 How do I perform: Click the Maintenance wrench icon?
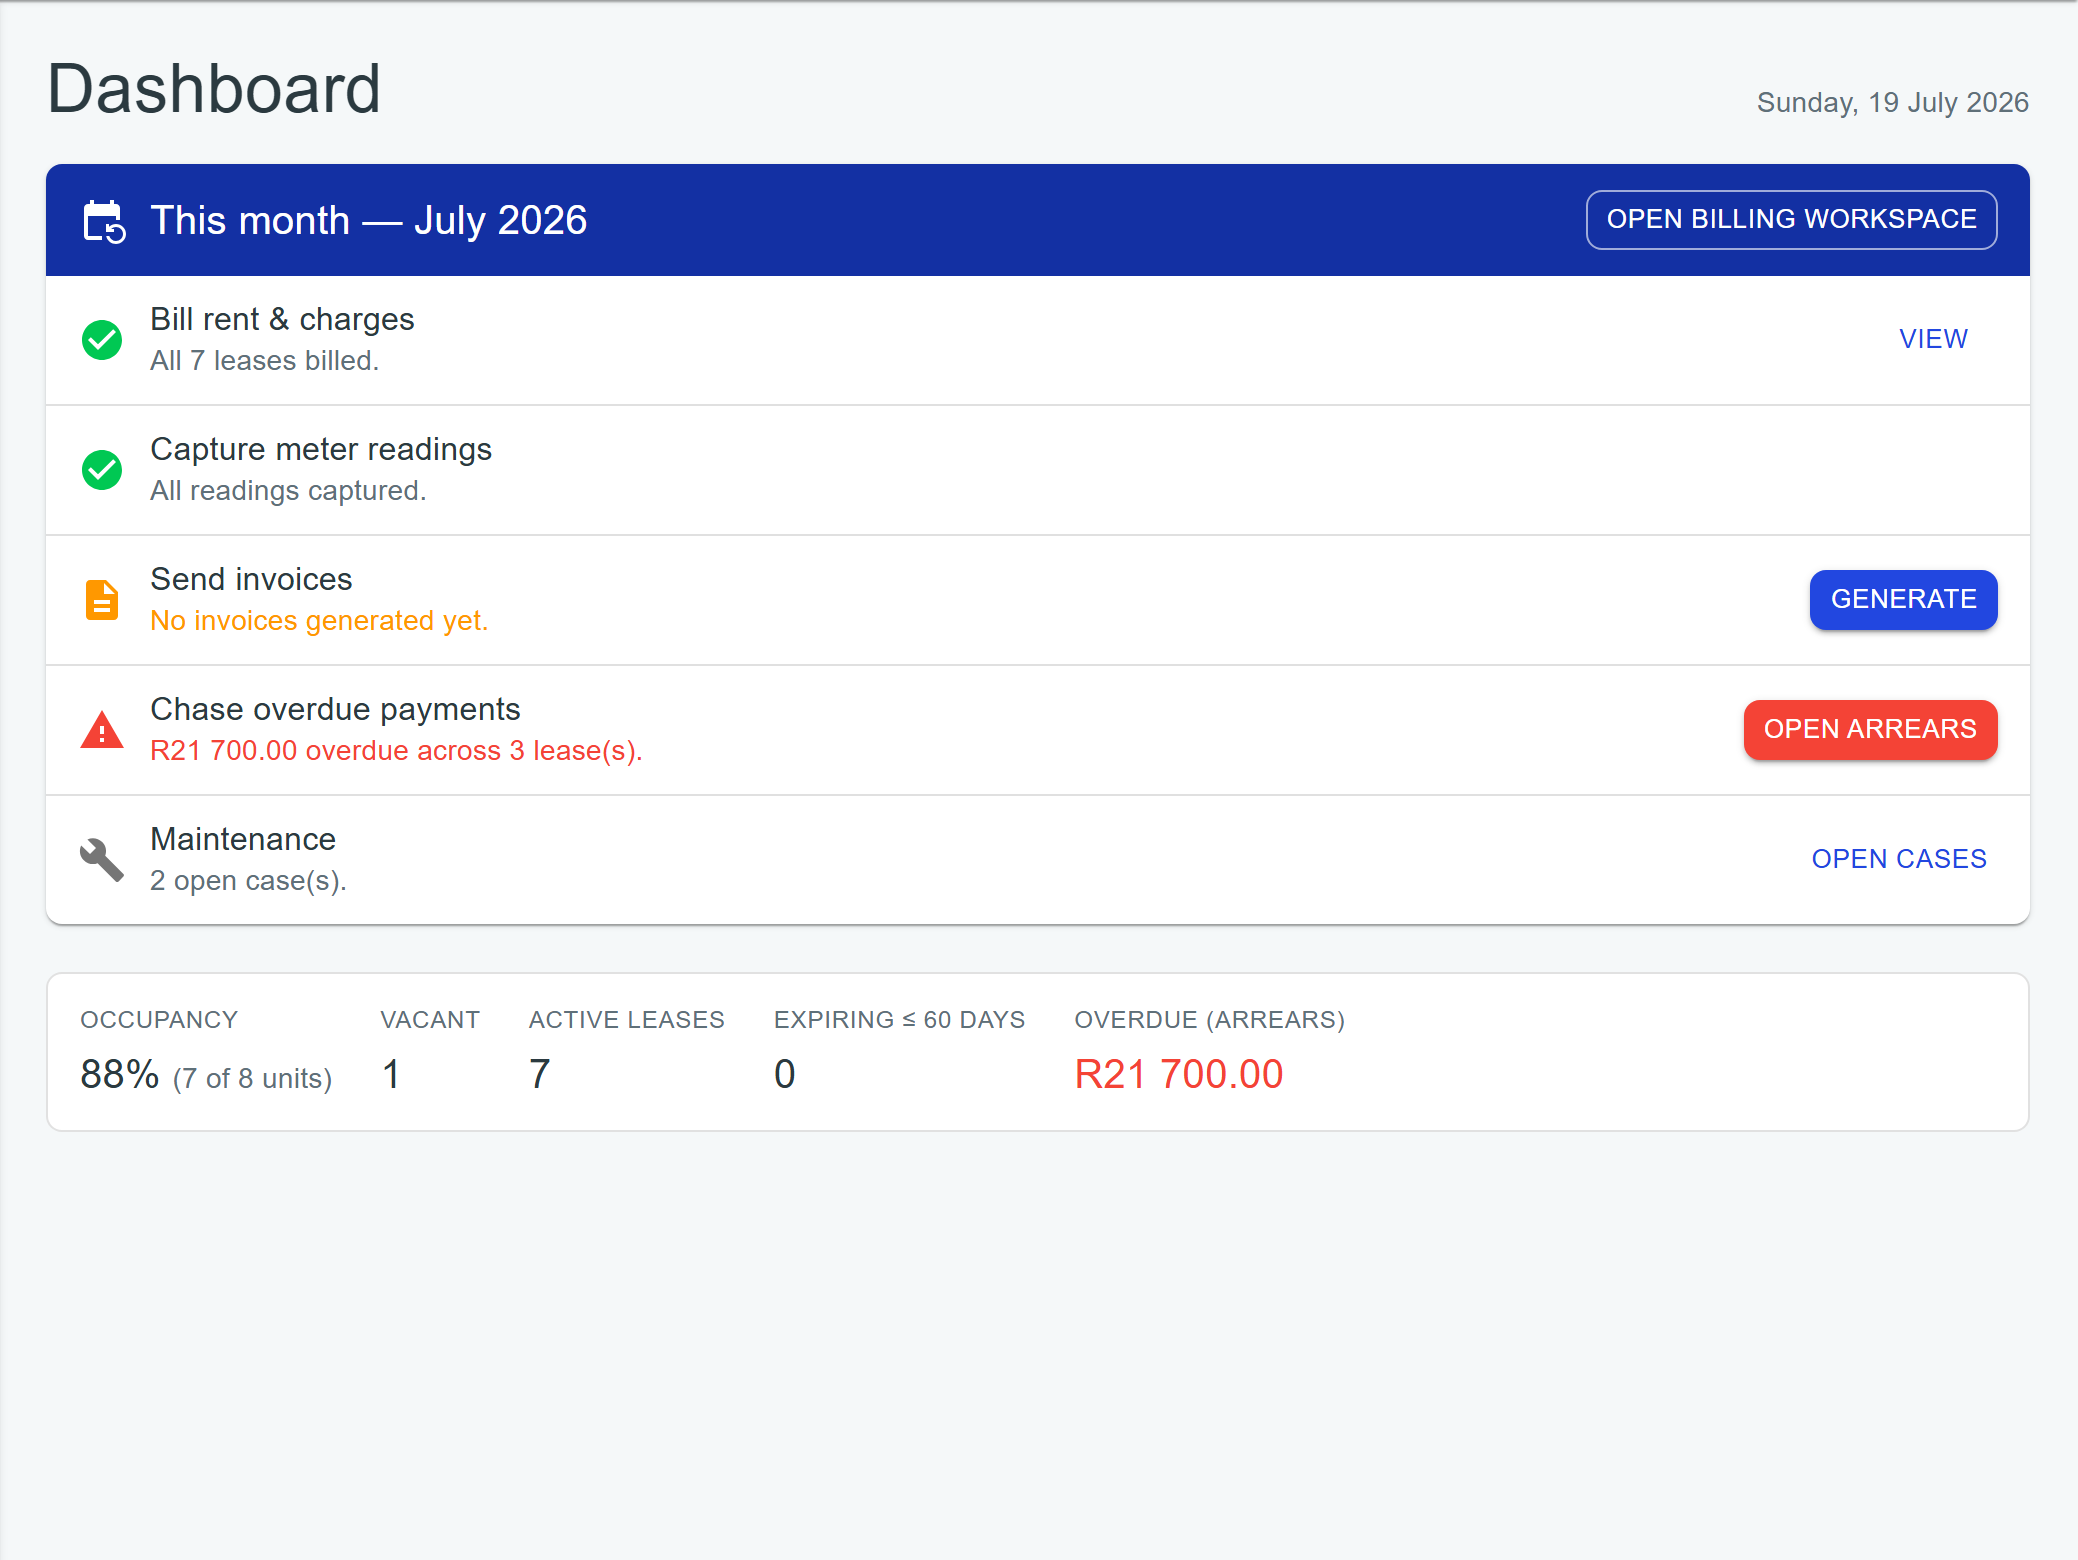coord(102,860)
